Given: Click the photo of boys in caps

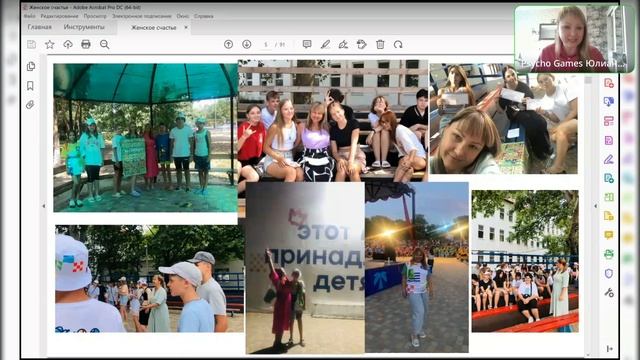Looking at the screenshot, I should 149,278.
